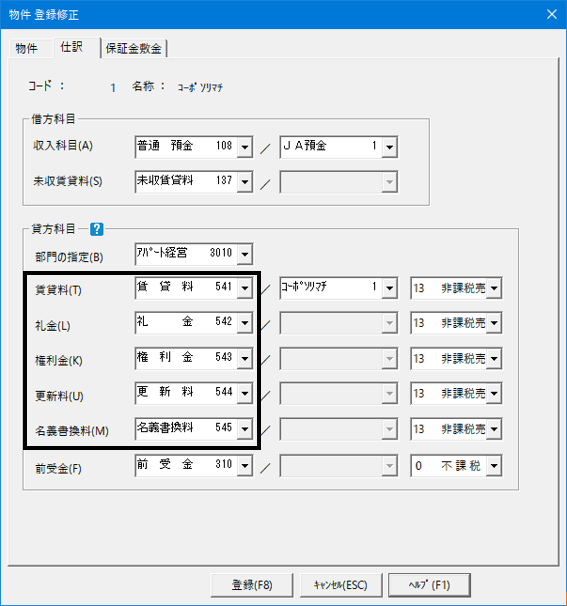Open the disabled sub-account dropdown for 前受金
Viewport: 567px width, 606px height.
click(390, 466)
